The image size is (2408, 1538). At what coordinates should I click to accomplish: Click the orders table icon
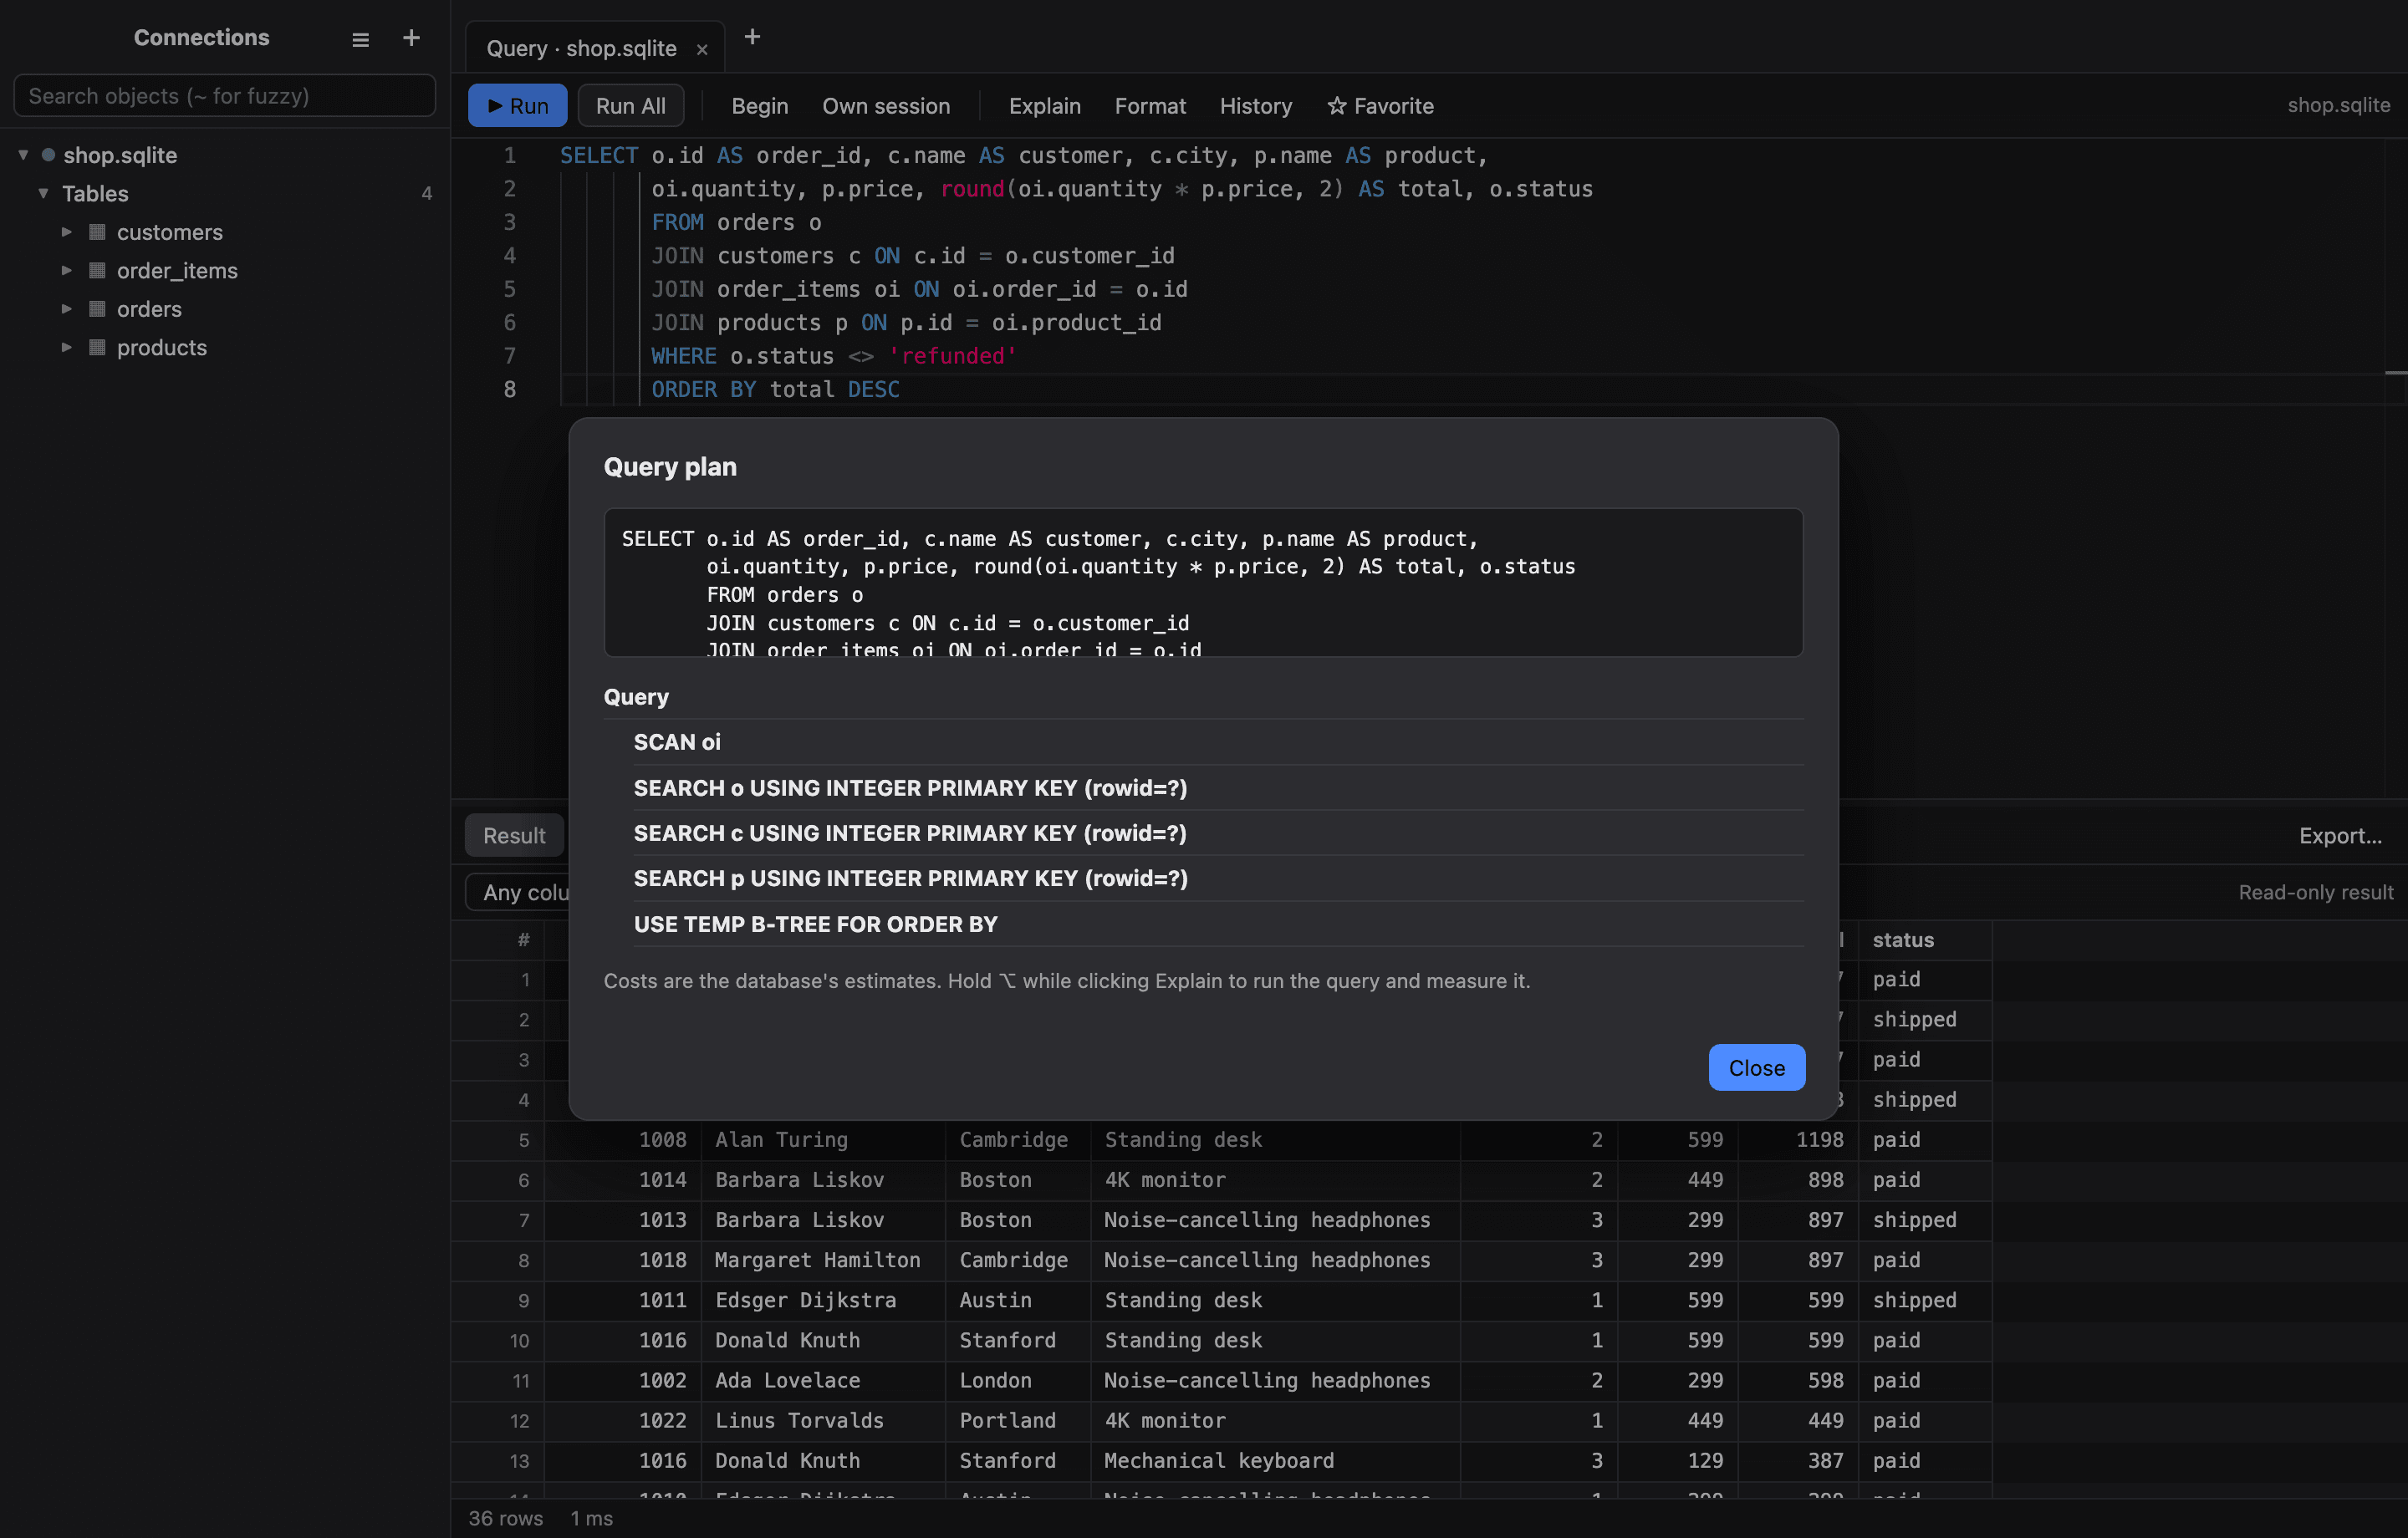(x=97, y=309)
